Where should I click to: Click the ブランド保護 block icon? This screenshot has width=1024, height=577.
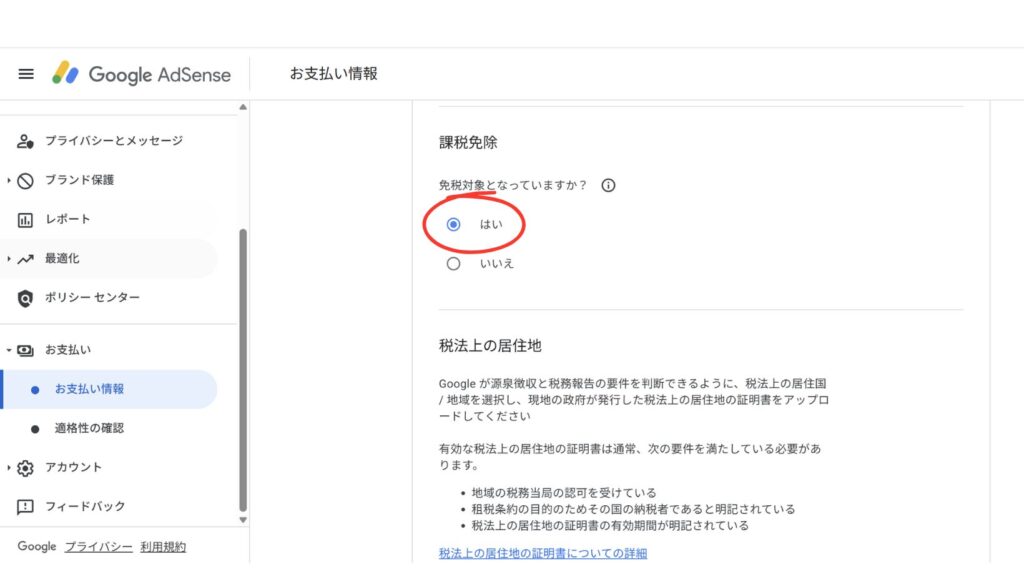[x=25, y=180]
